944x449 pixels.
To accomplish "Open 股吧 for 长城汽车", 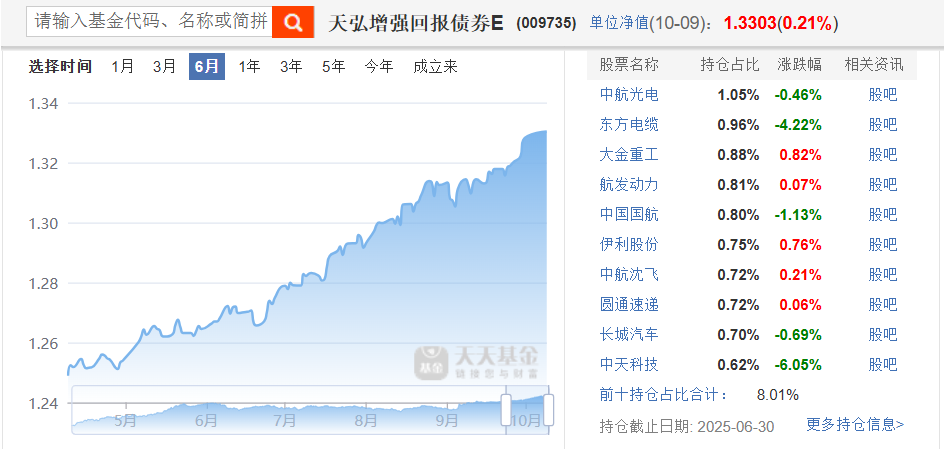I will [x=883, y=334].
